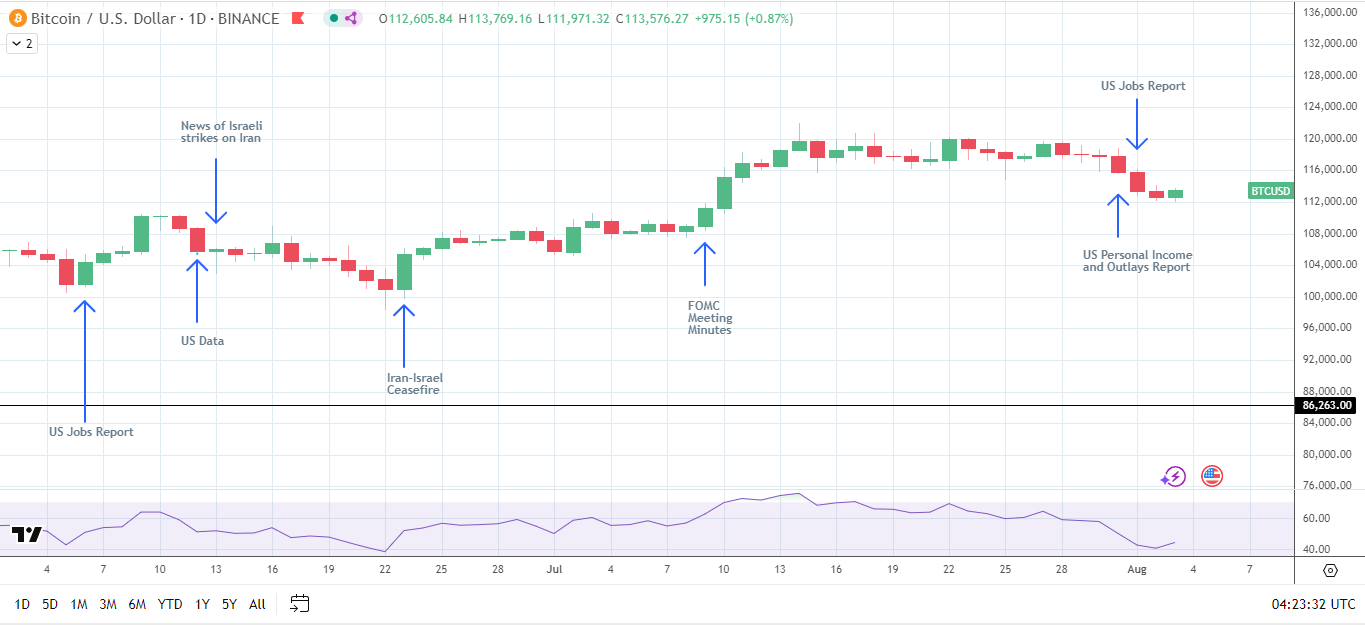Click the low price value L111,971.32
Screen dimensions: 1365x625
575,18
